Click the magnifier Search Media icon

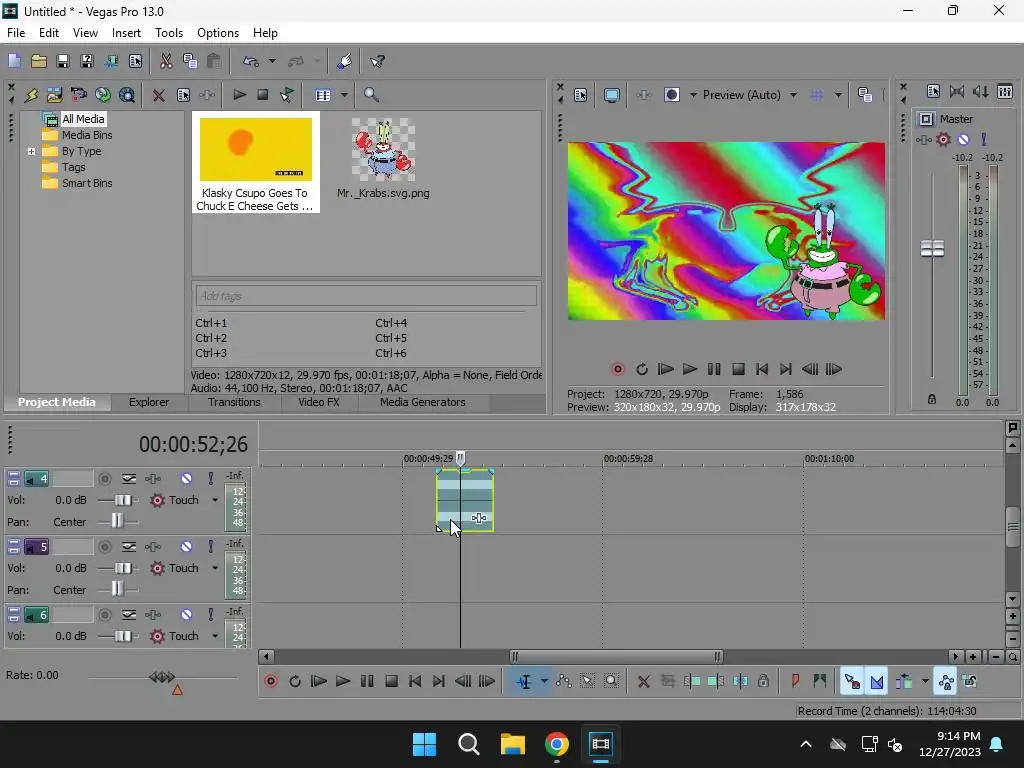[371, 95]
